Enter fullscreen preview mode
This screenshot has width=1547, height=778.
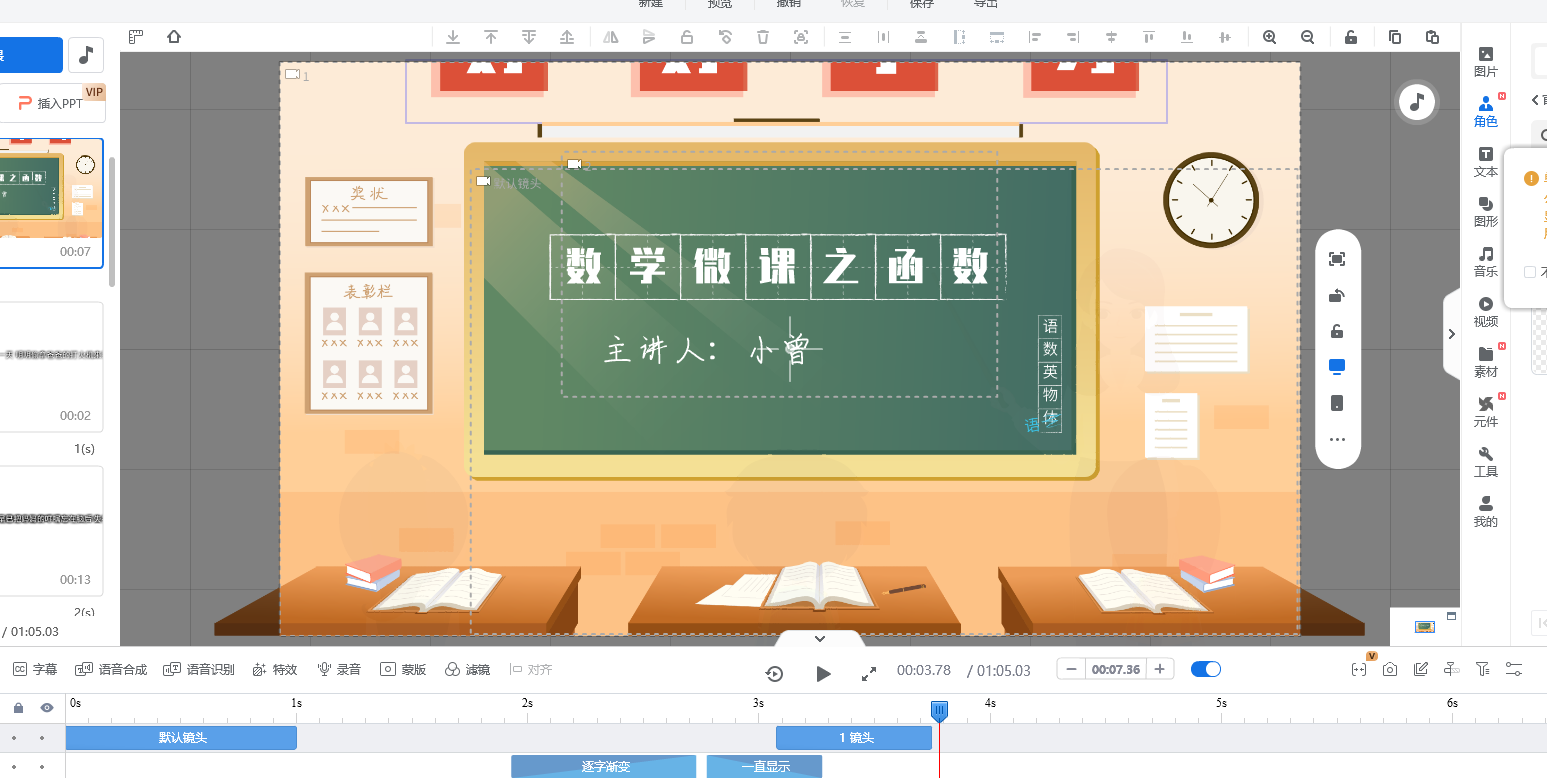tap(869, 673)
